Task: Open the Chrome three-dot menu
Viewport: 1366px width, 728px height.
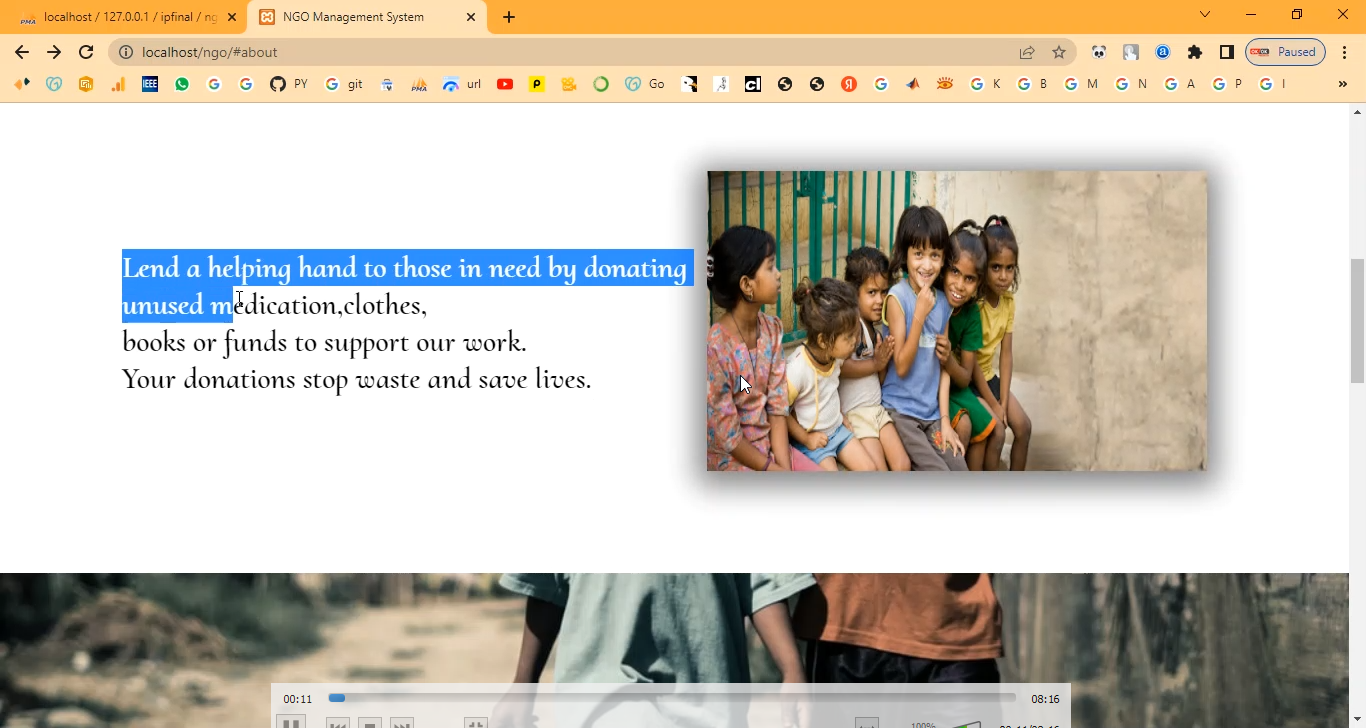Action: [x=1343, y=52]
